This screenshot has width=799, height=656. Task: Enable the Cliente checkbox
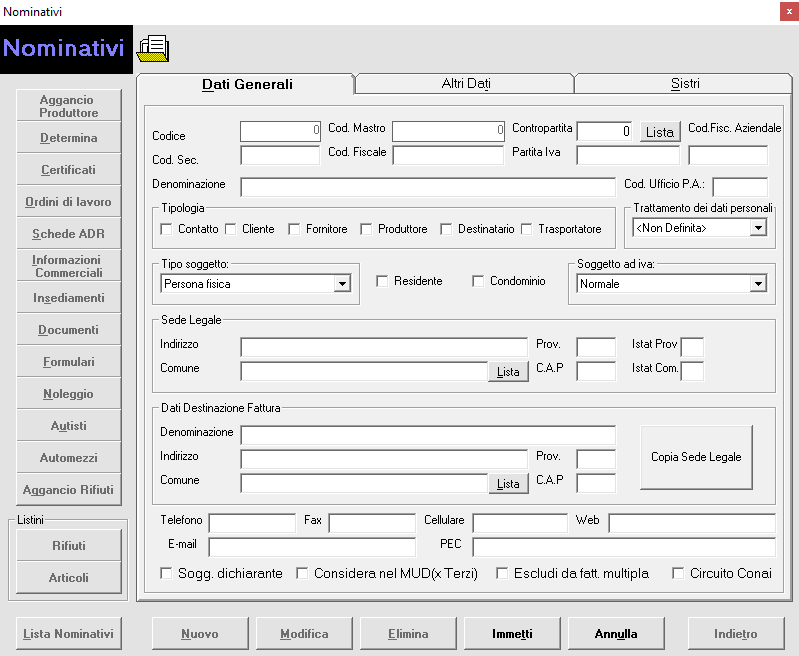tap(230, 229)
